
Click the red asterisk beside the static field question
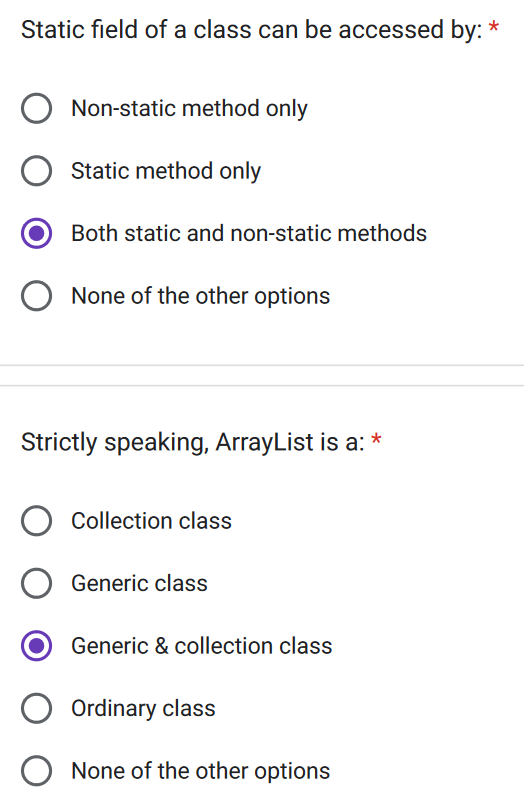pos(494,27)
